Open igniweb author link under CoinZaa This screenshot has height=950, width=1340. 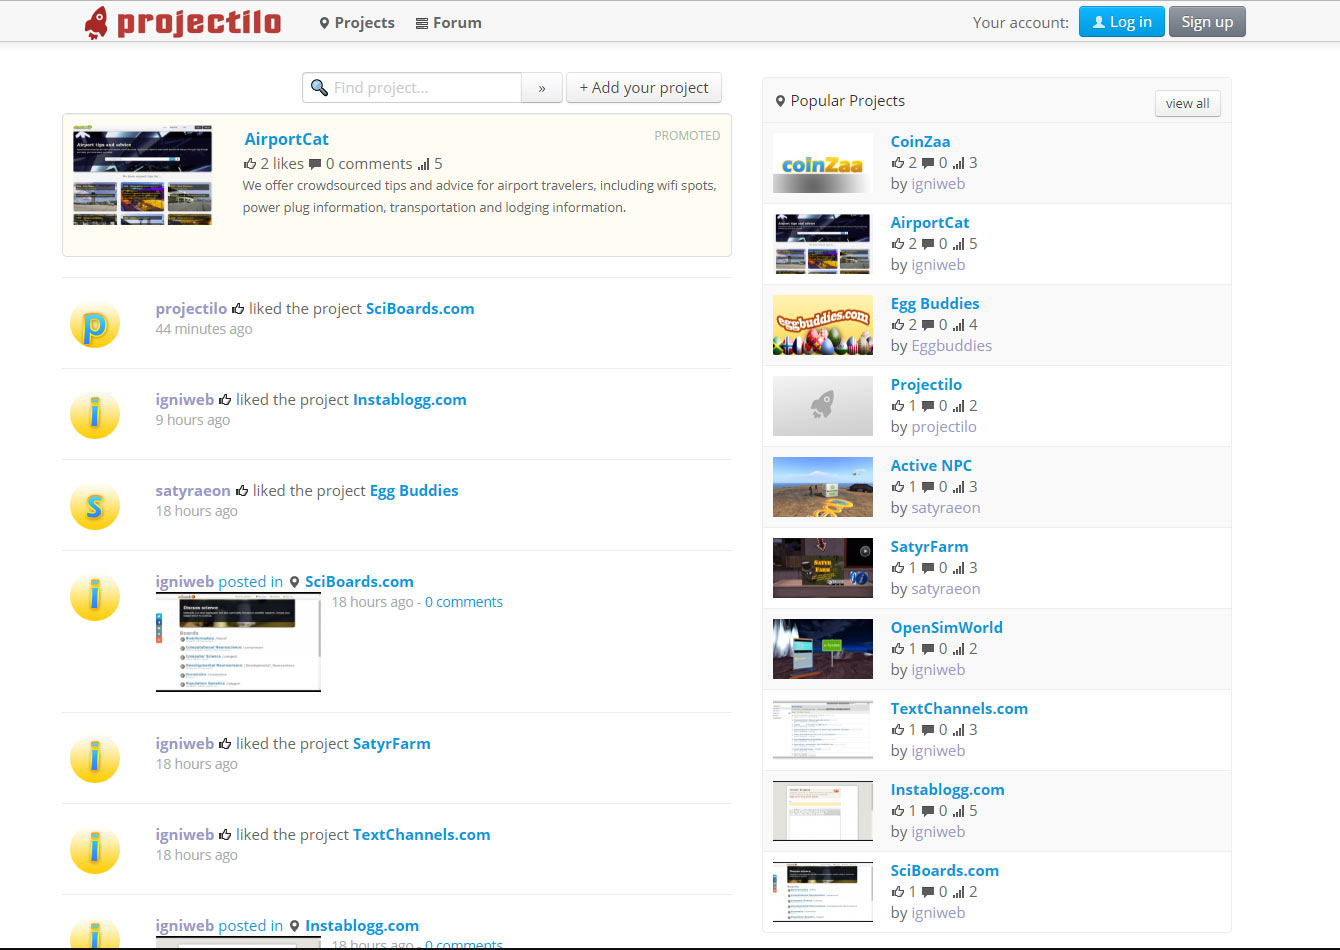point(938,184)
